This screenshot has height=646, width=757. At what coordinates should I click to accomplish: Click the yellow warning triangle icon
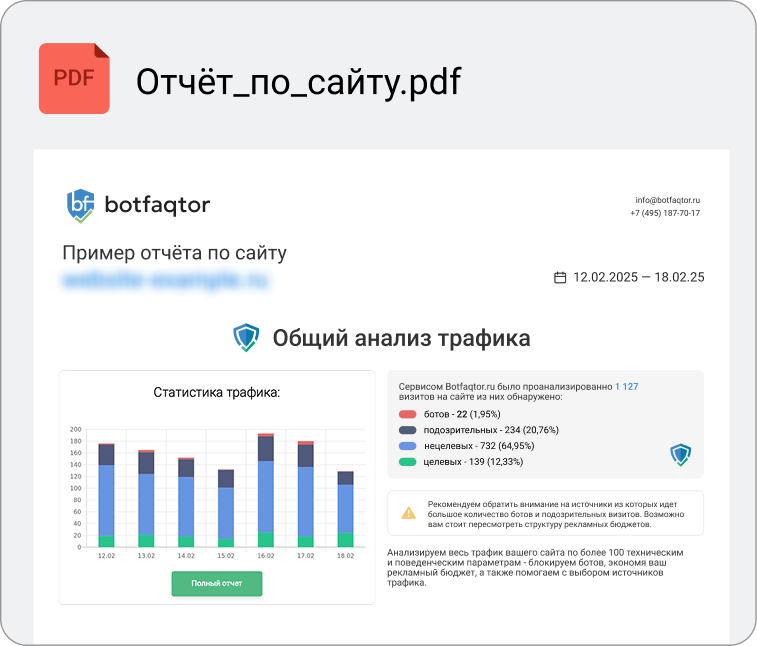pyautogui.click(x=408, y=513)
